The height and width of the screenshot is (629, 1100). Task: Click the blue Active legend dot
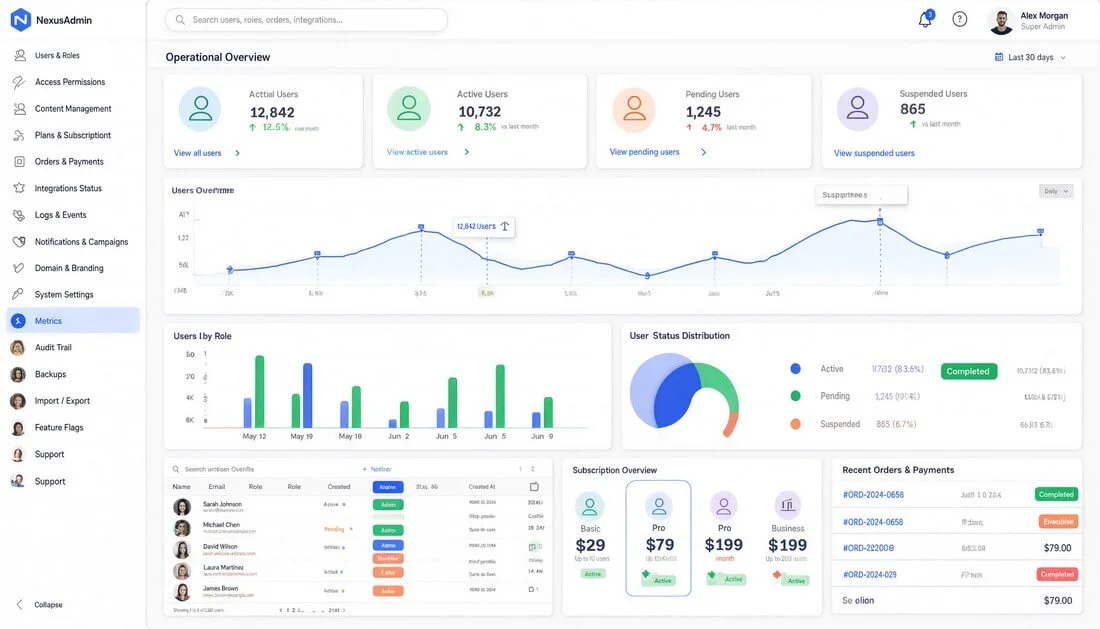[x=795, y=369]
